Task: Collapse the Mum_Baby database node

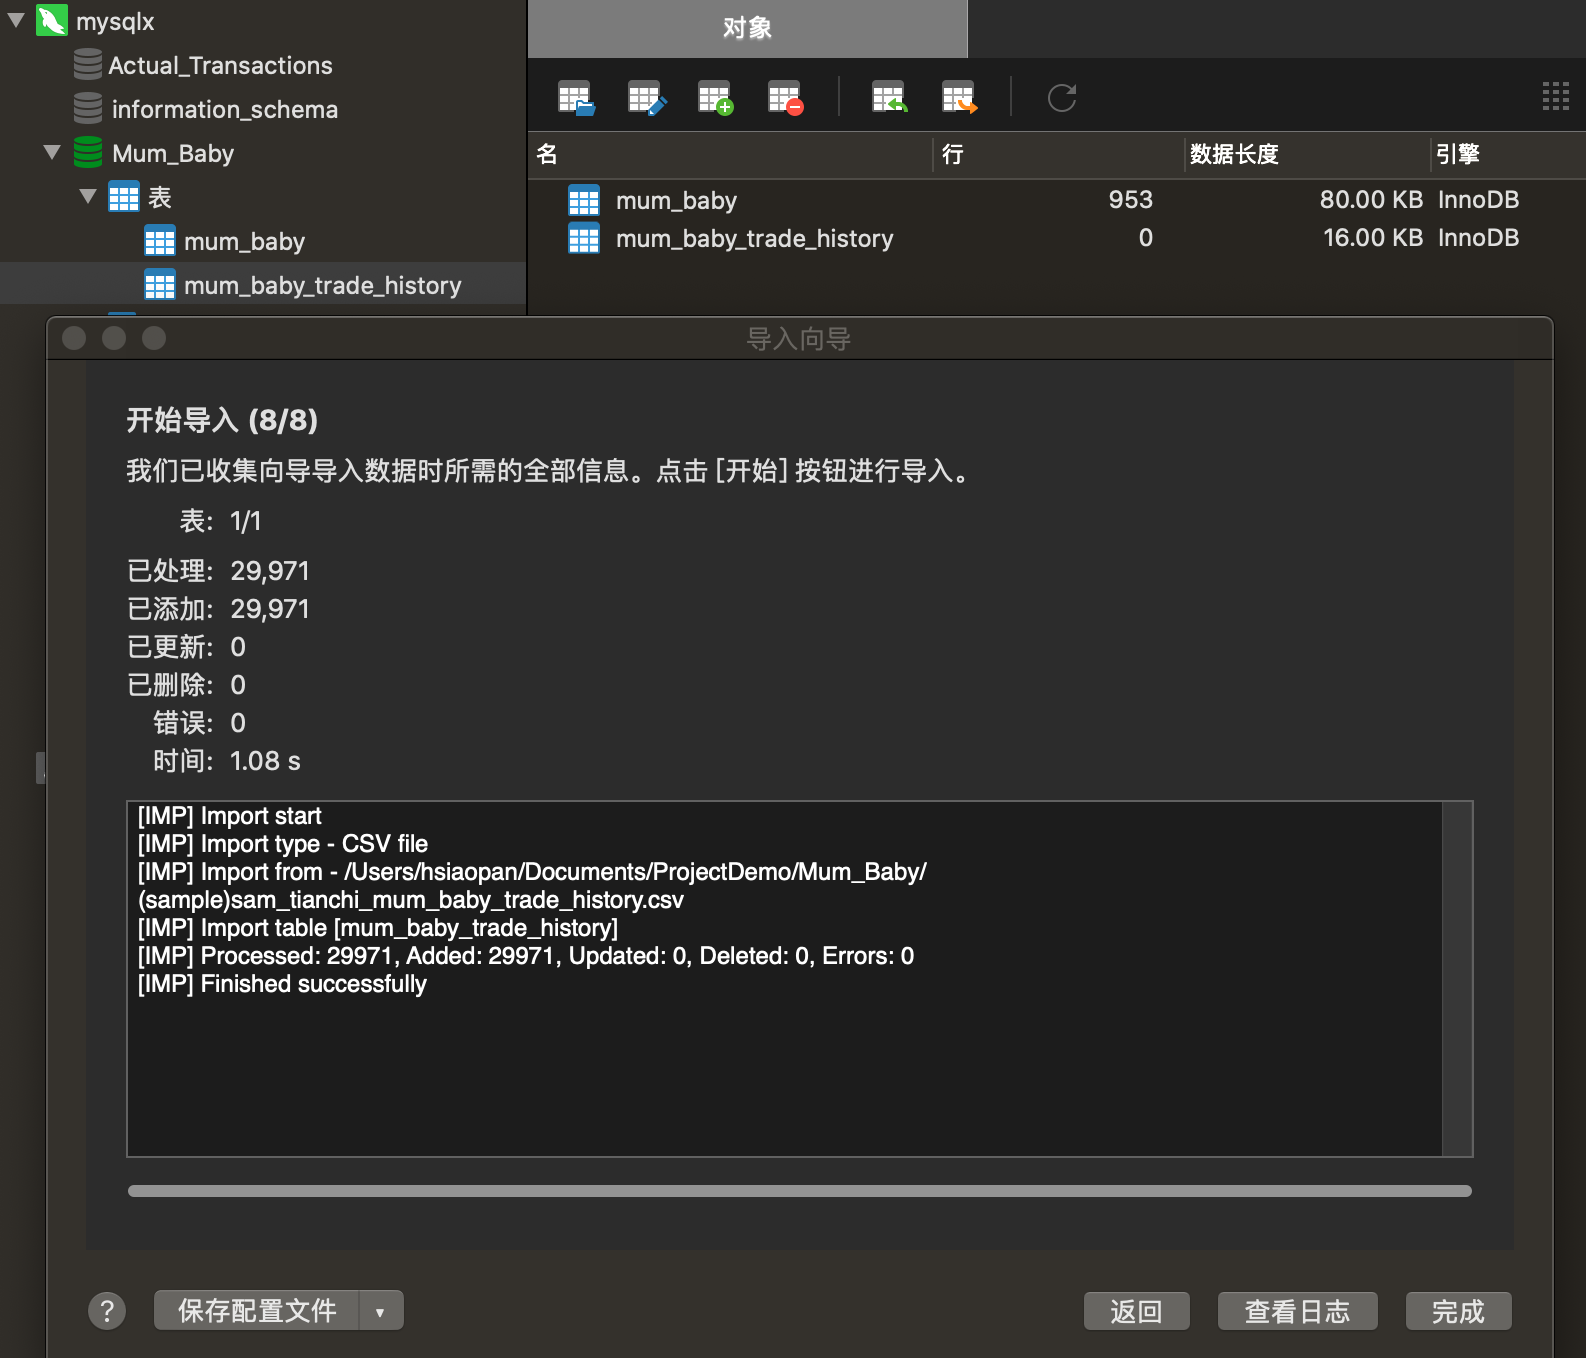Action: tap(52, 152)
